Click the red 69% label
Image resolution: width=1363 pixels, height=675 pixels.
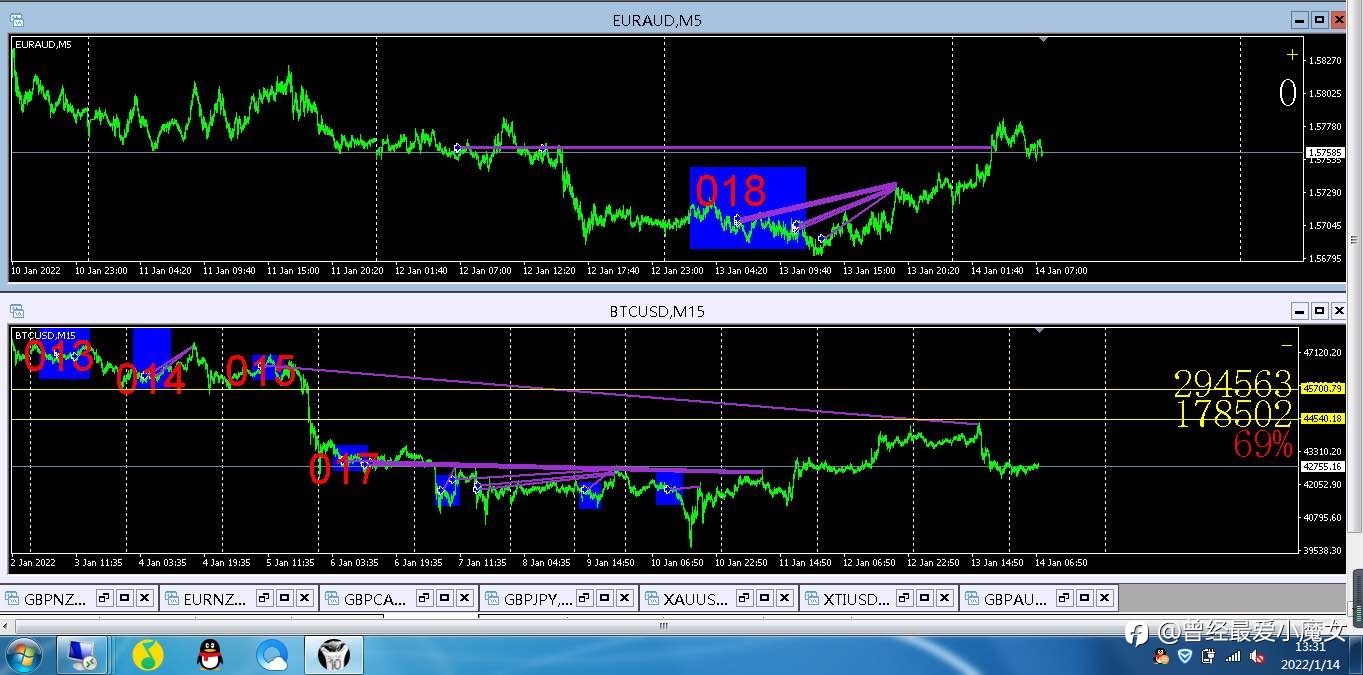1263,445
